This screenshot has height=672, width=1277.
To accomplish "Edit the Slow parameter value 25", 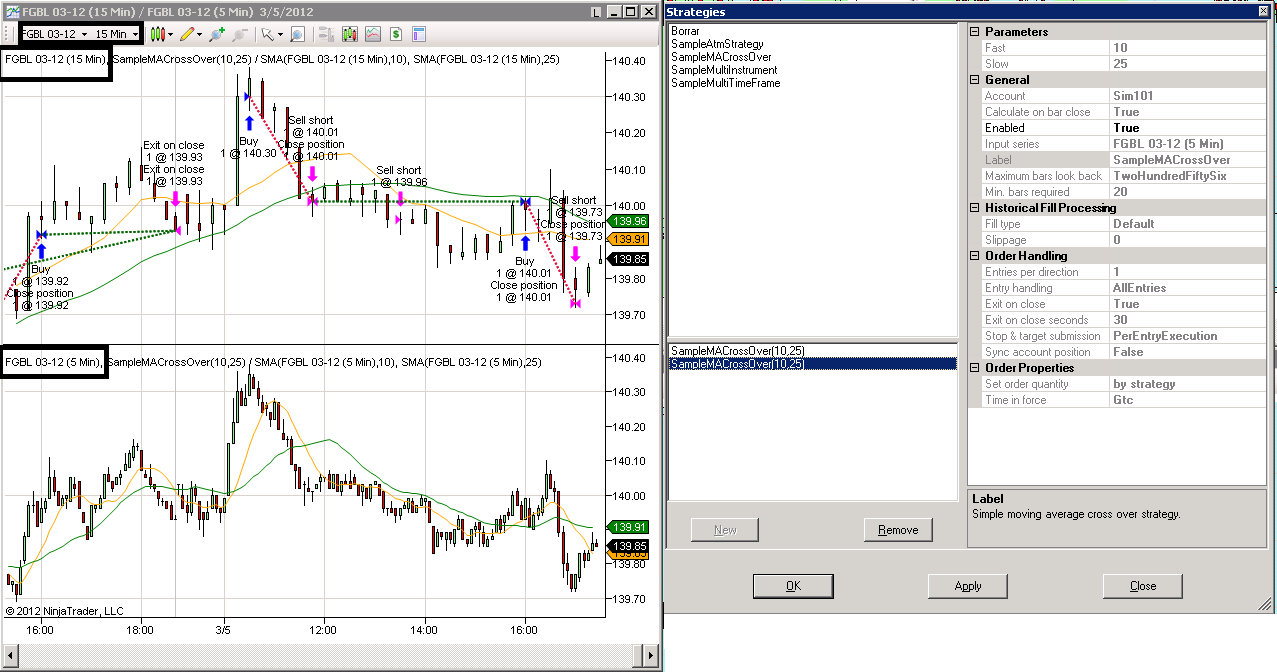I will [1187, 64].
